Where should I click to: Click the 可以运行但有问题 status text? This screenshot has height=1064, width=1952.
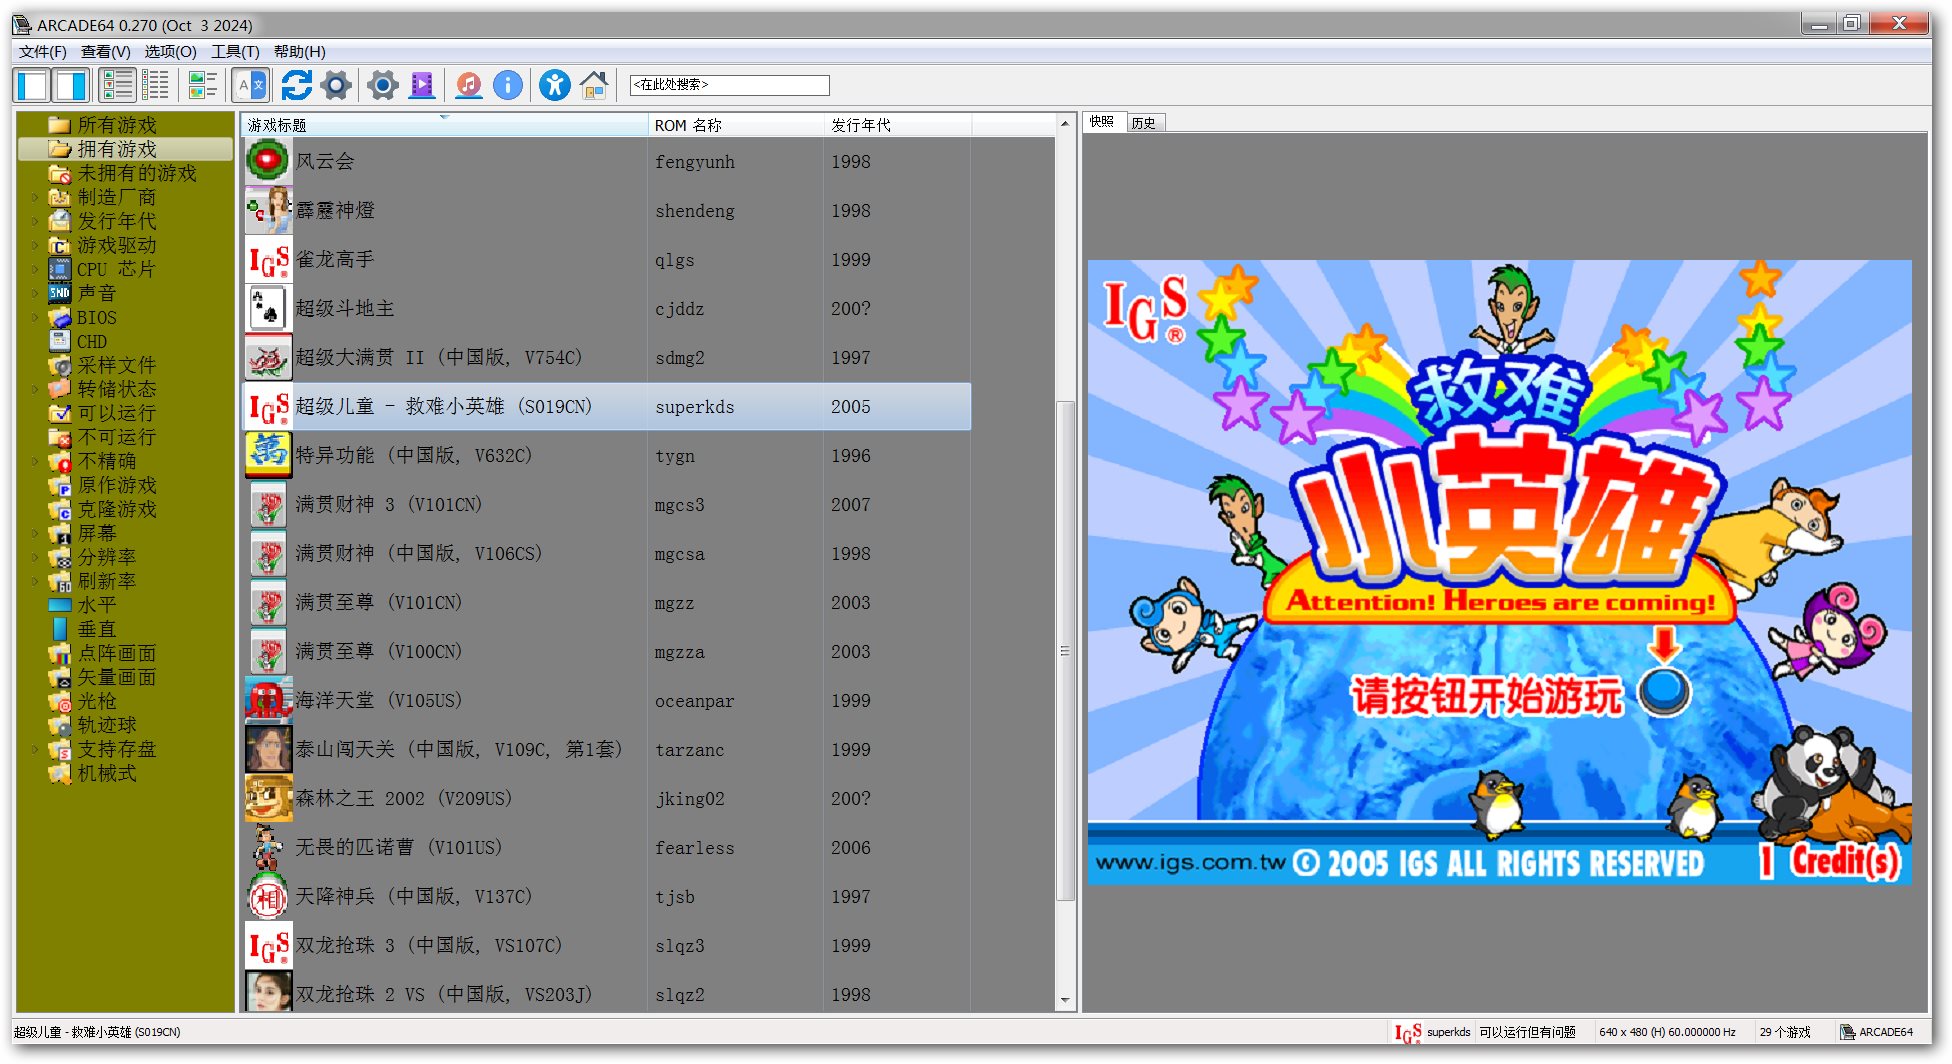(1527, 1032)
